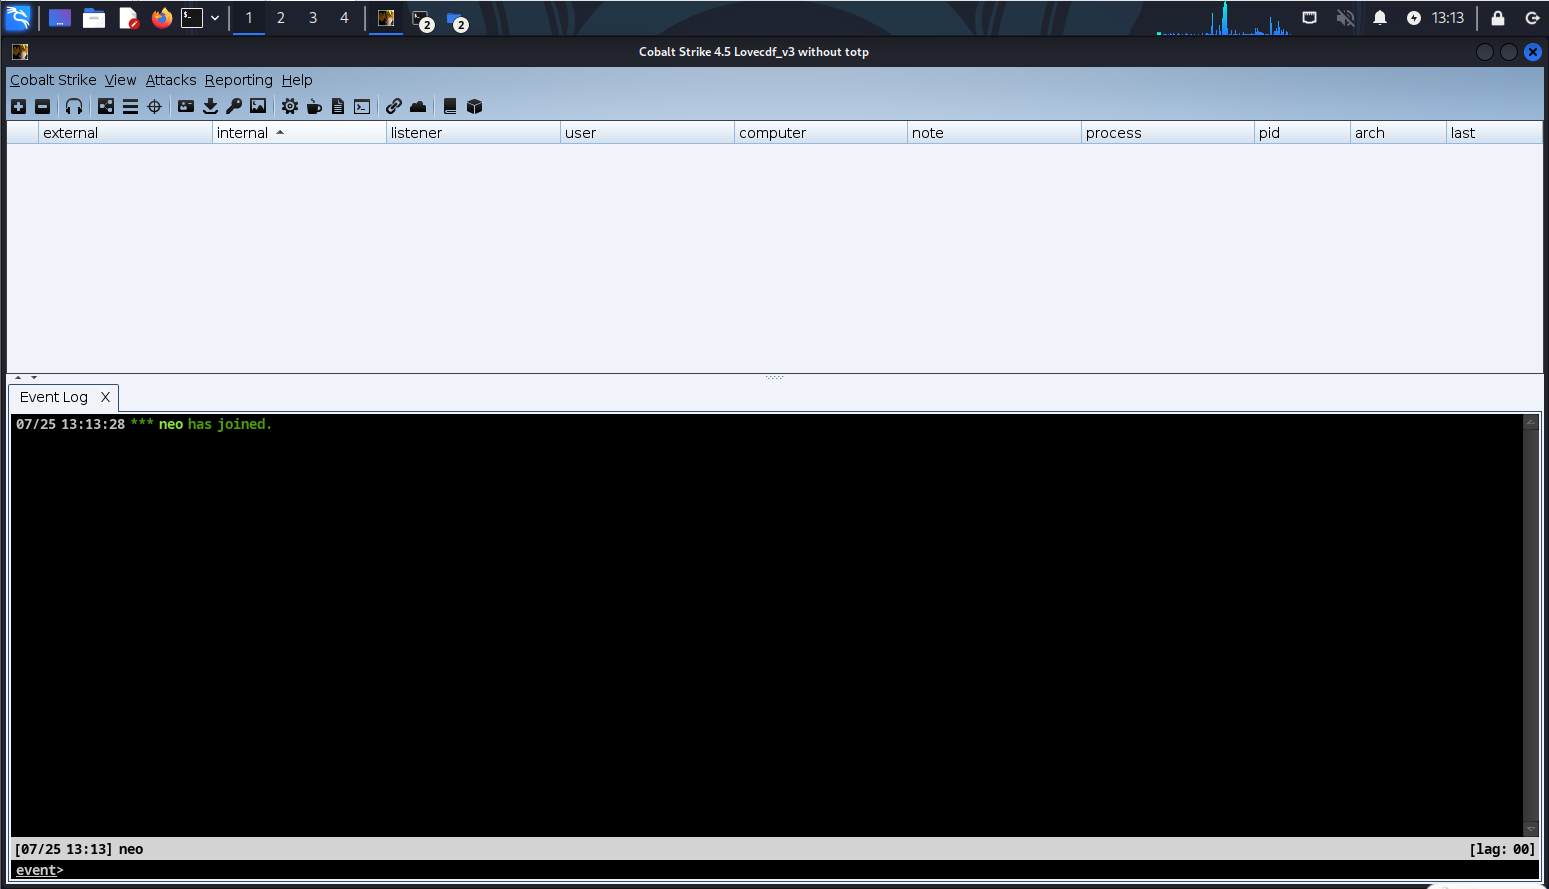Switch to session table view icon
The width and height of the screenshot is (1549, 889).
click(130, 106)
